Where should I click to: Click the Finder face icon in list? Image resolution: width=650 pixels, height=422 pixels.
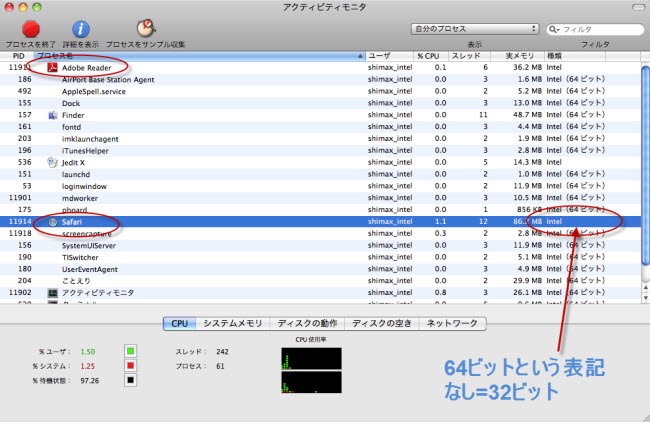click(53, 115)
